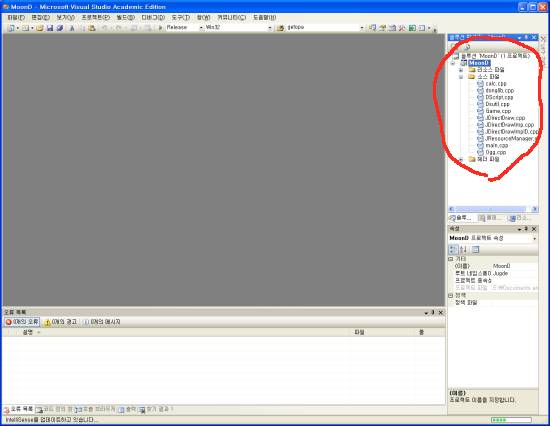550x426 pixels.
Task: Select the MoonD project node
Action: [479, 63]
